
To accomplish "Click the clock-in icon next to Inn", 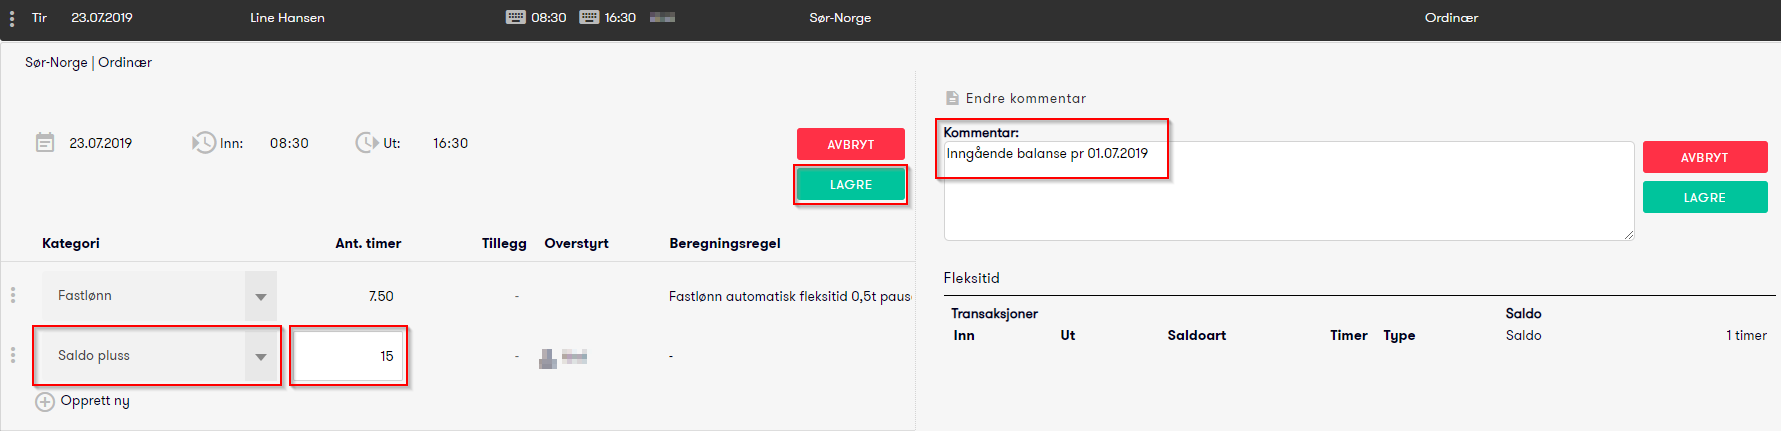I will click(x=203, y=143).
